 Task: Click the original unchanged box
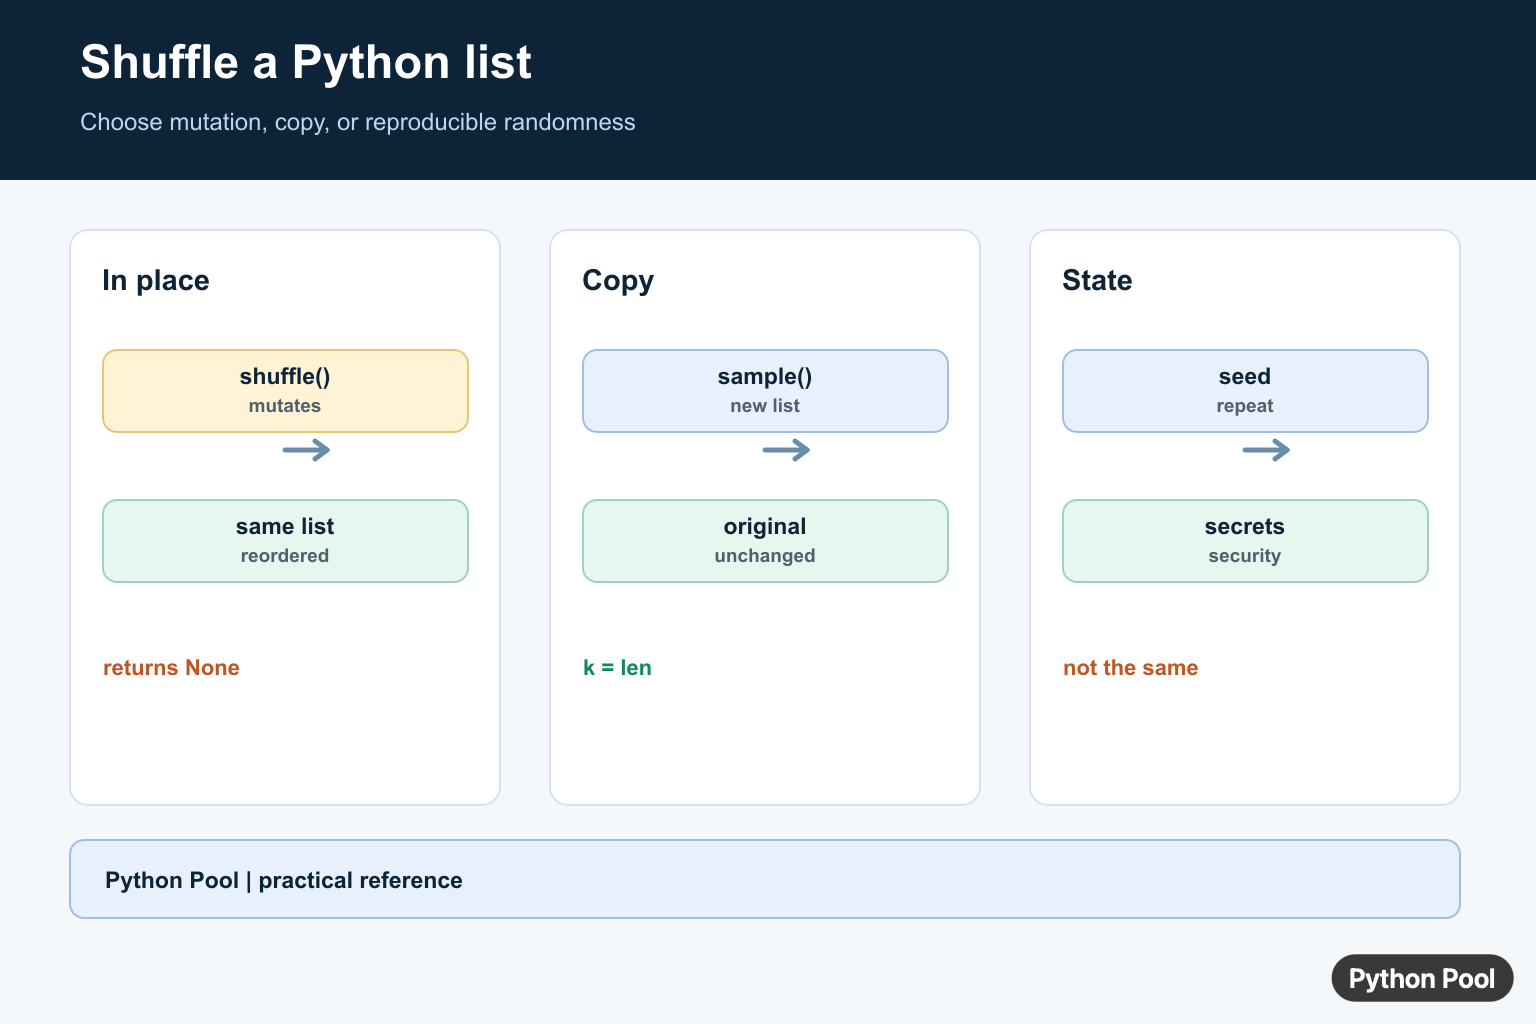765,541
